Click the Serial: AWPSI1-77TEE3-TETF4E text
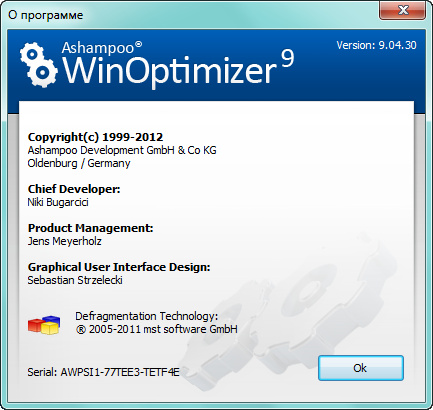This screenshot has height=410, width=433. click(x=103, y=372)
